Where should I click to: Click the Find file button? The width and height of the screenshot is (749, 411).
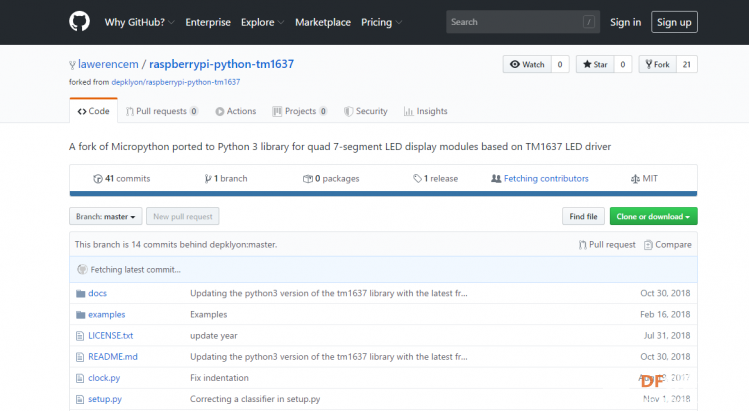(x=583, y=216)
